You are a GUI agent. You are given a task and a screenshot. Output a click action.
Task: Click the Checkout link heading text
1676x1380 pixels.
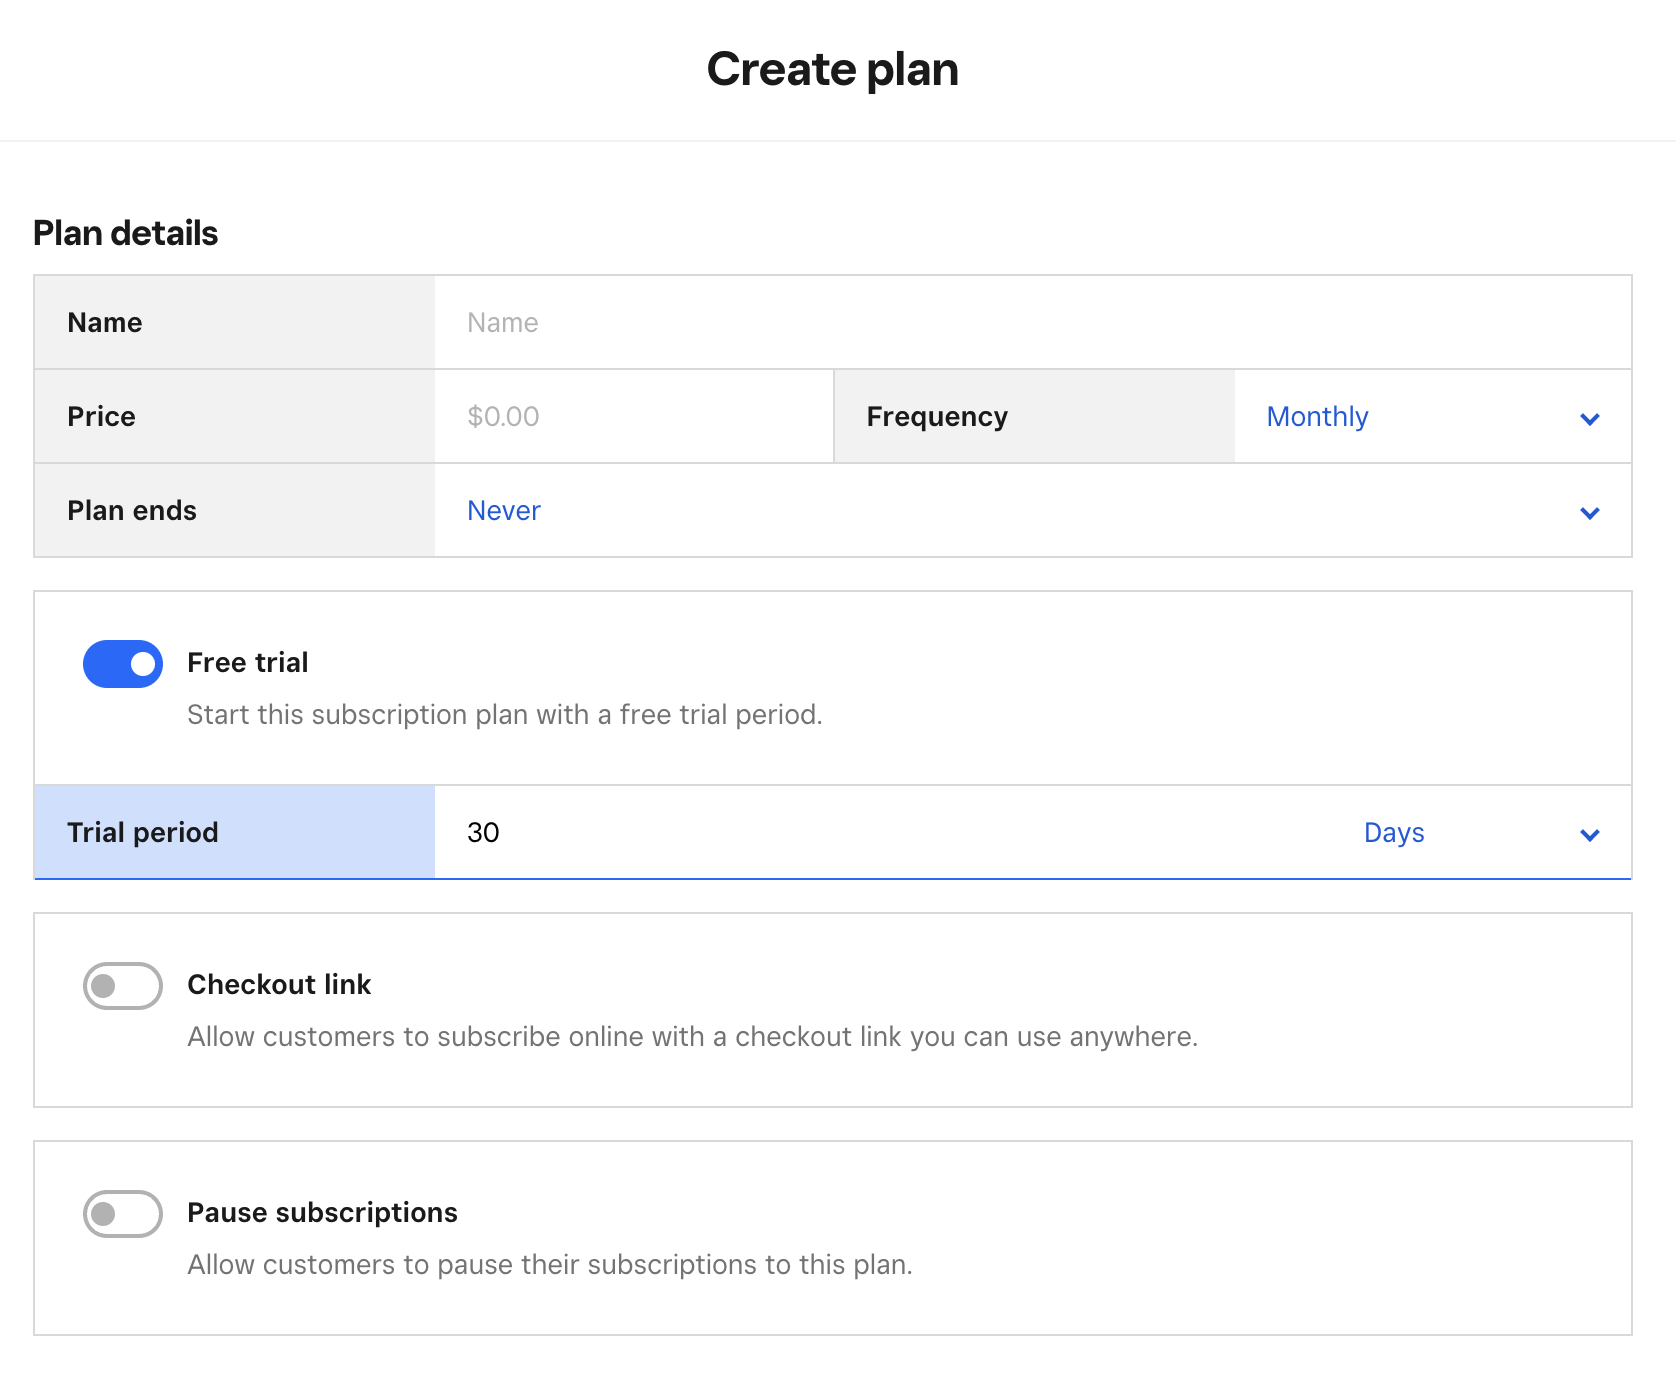coord(279,985)
